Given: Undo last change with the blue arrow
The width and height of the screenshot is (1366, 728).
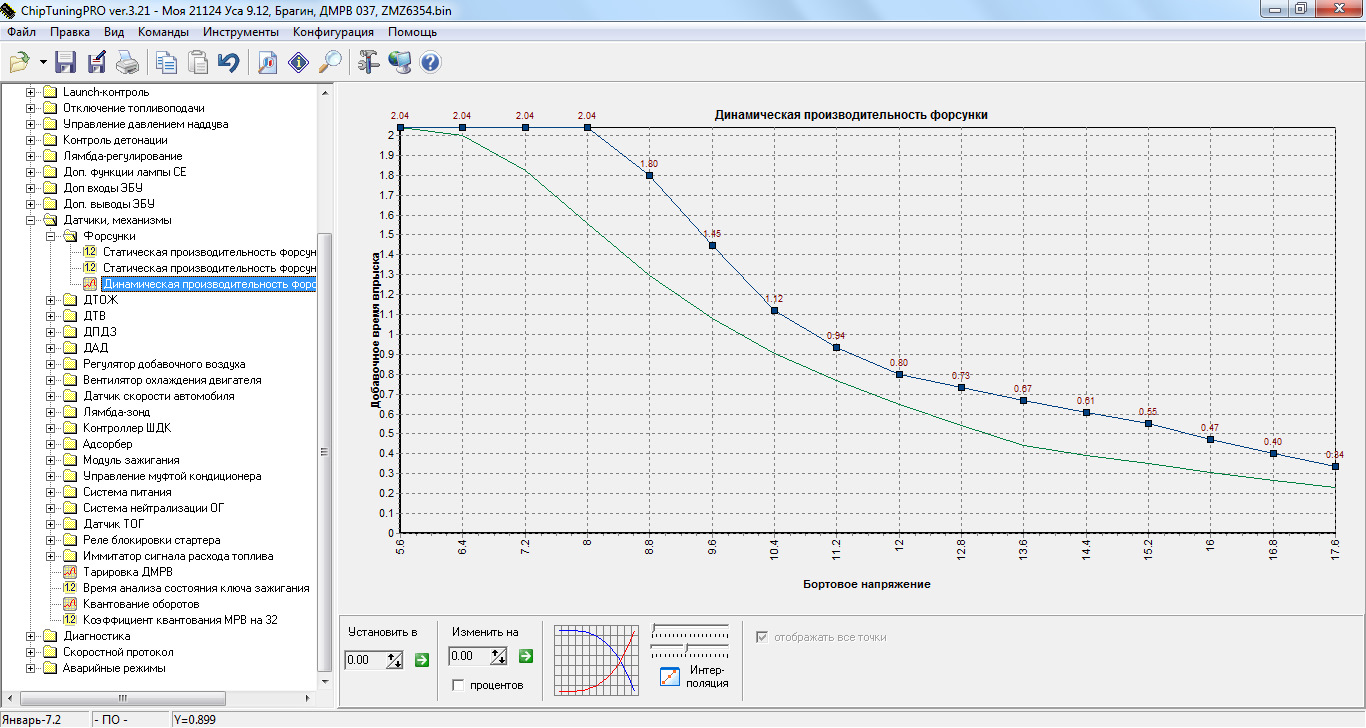Looking at the screenshot, I should point(229,63).
